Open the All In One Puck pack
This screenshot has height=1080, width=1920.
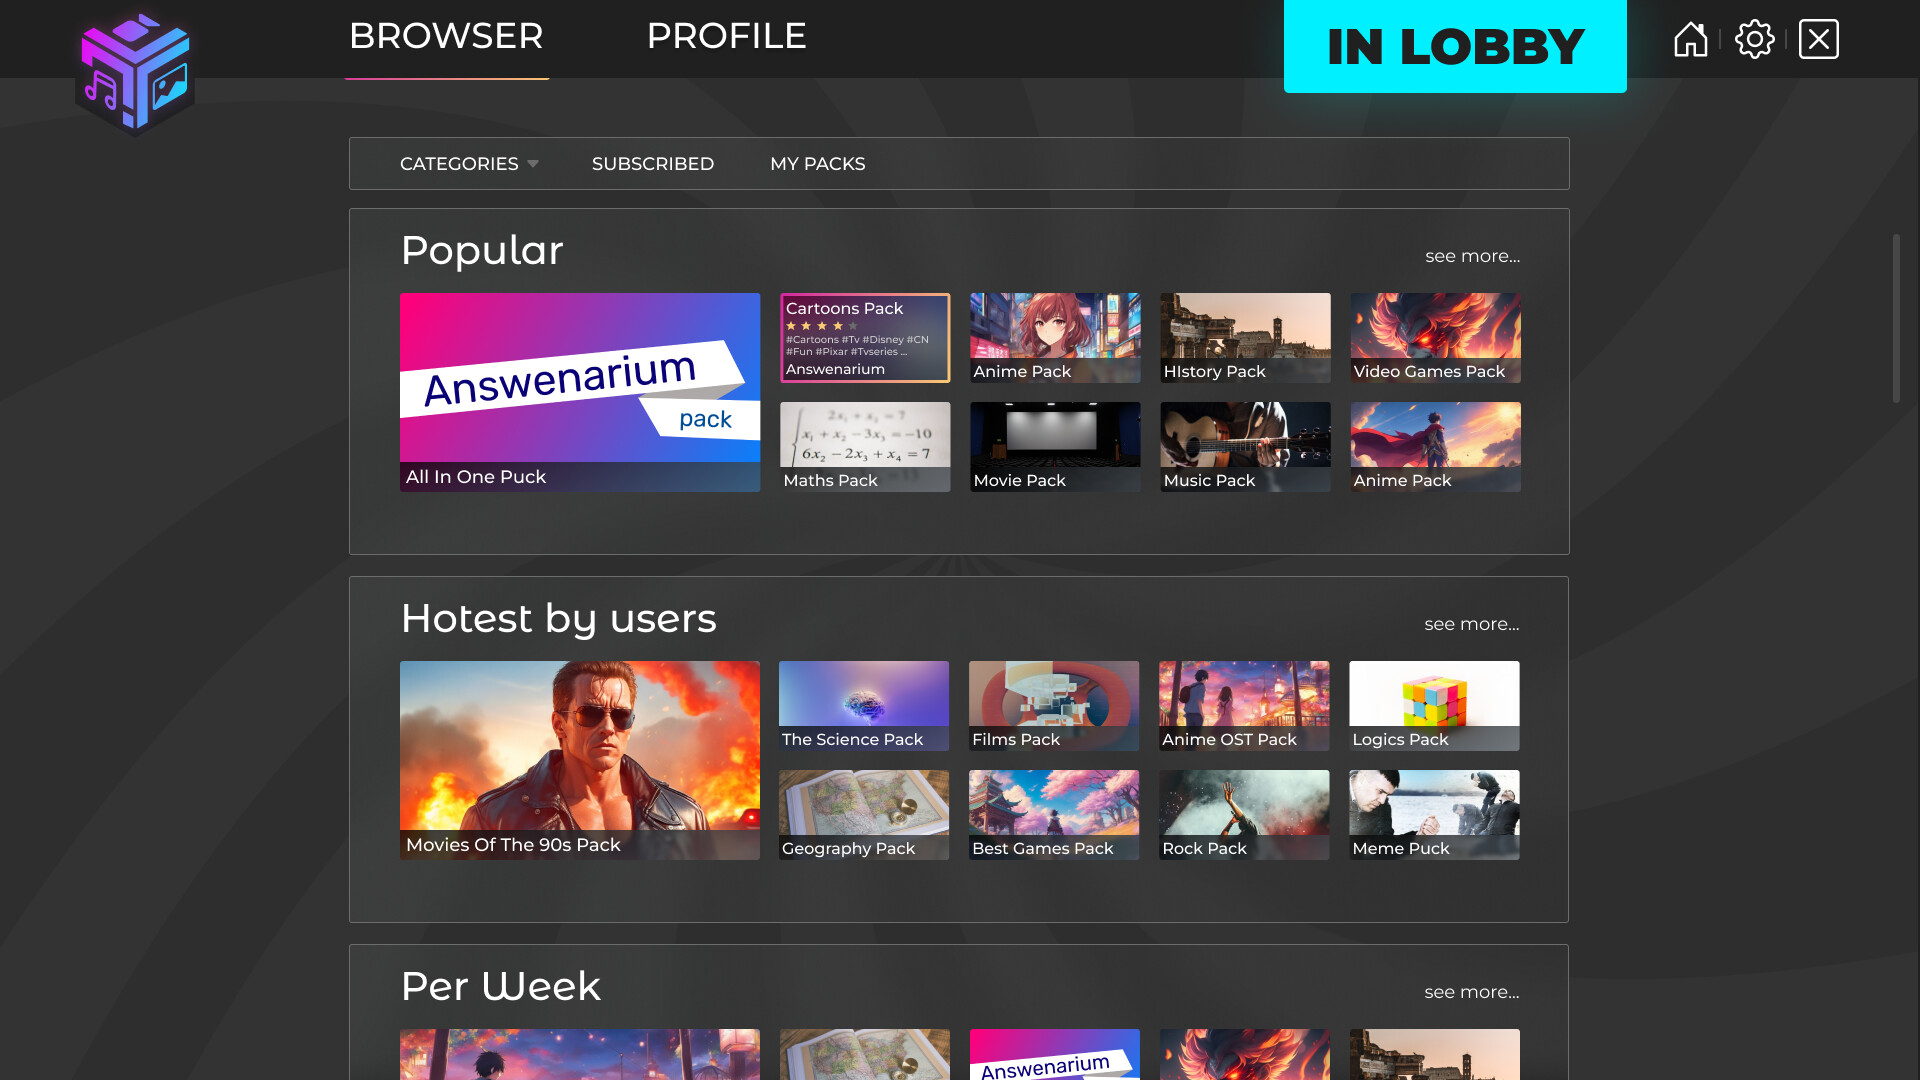pyautogui.click(x=580, y=392)
